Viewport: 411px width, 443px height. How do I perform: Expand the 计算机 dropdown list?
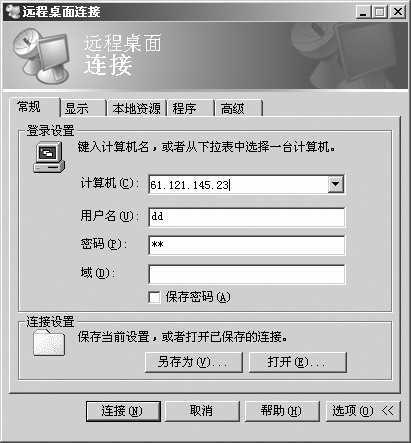click(x=336, y=184)
